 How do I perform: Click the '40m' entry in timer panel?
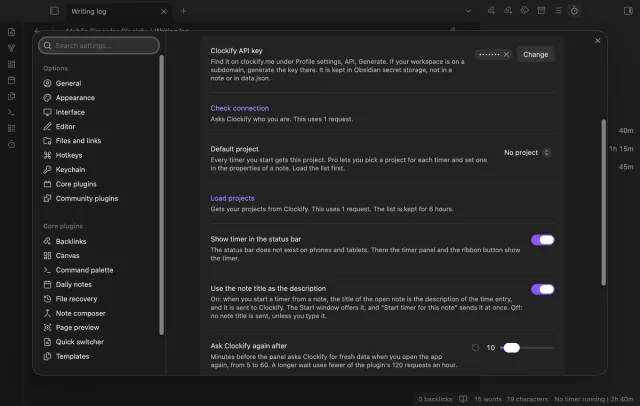click(x=626, y=131)
